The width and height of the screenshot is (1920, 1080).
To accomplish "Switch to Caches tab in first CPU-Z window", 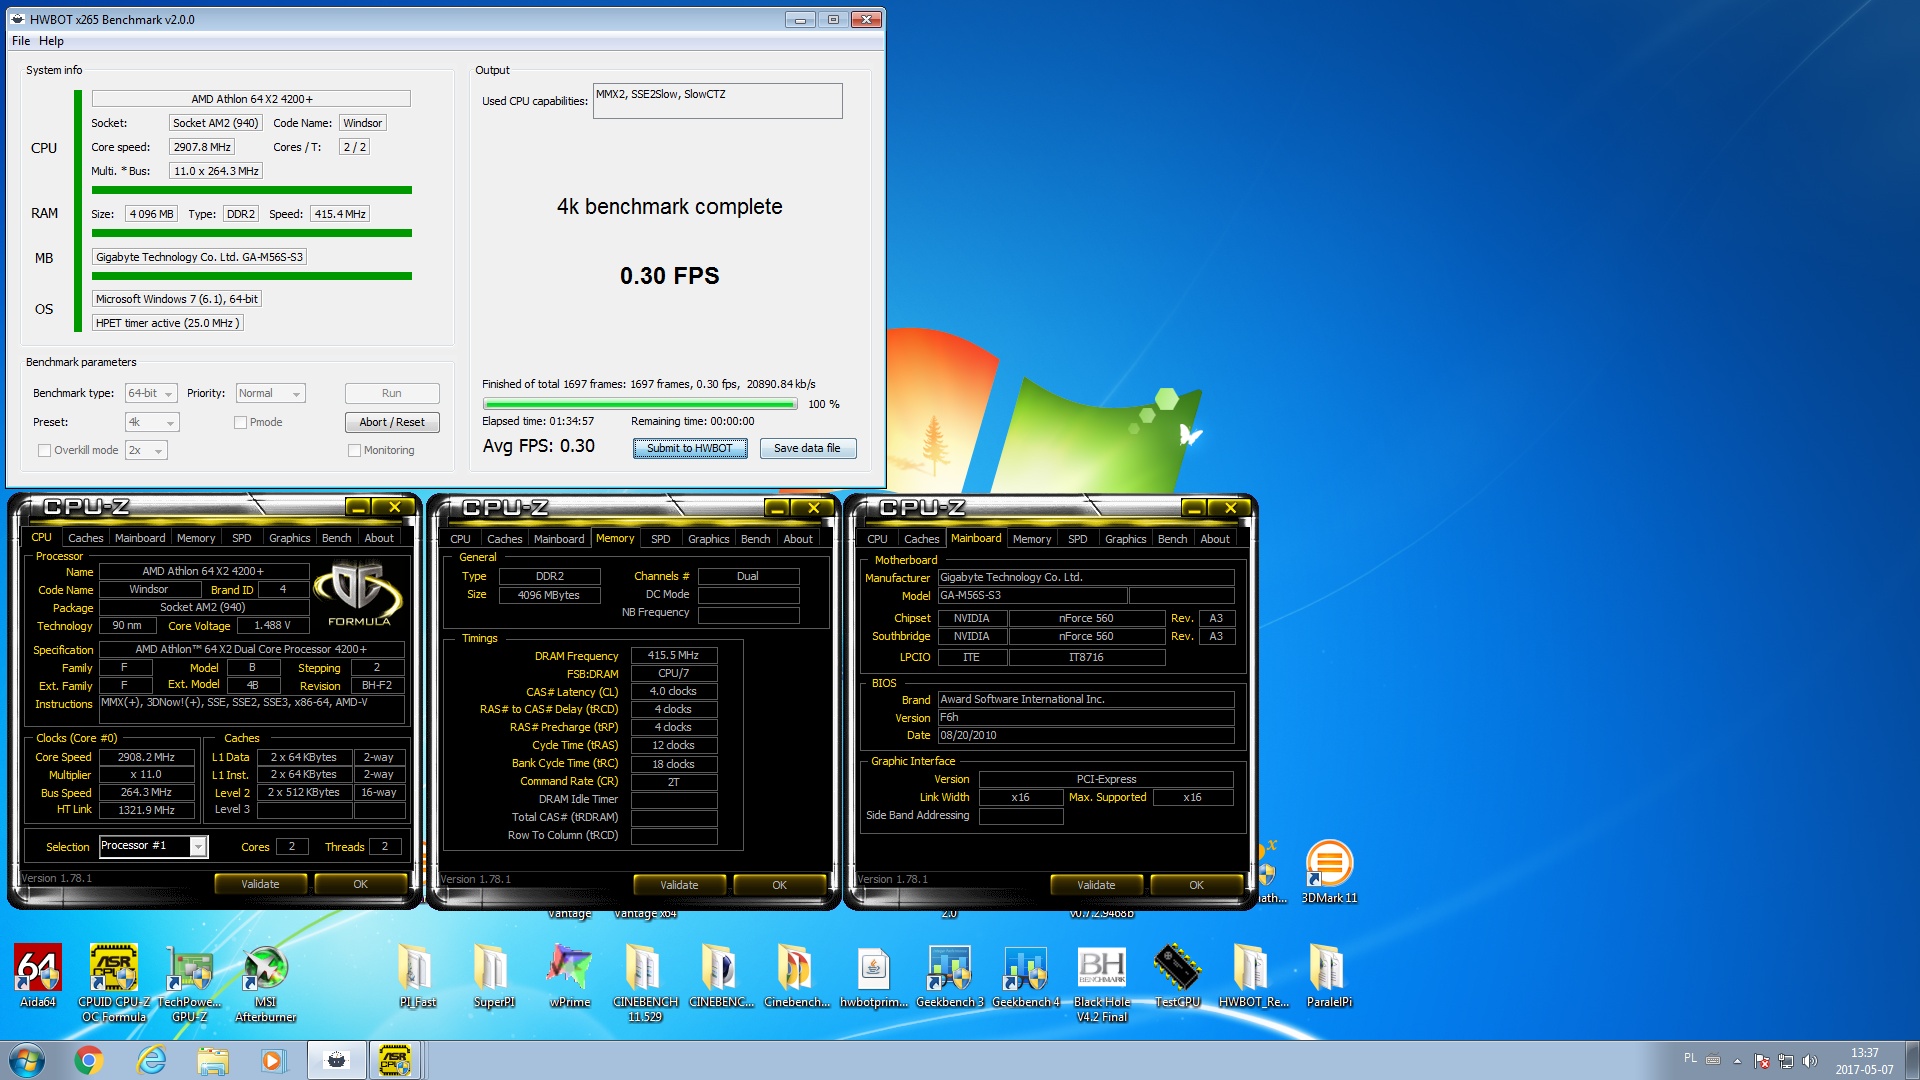I will click(x=86, y=538).
